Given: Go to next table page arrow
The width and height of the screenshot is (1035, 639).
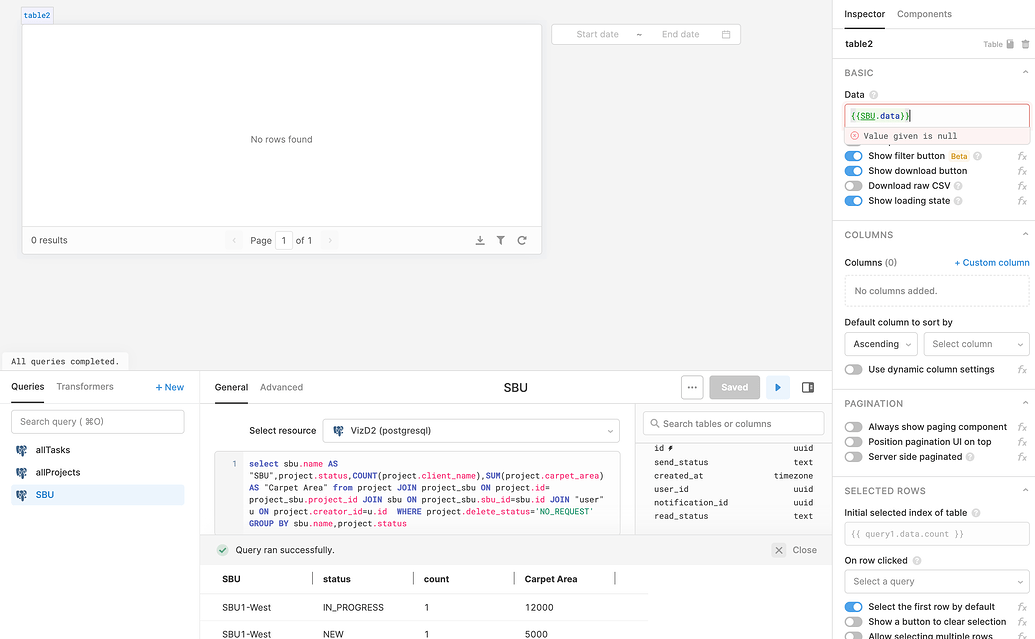Looking at the screenshot, I should [330, 240].
